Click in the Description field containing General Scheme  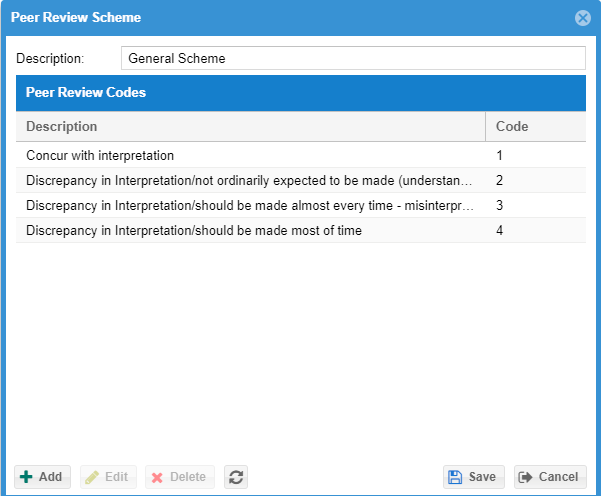click(353, 58)
